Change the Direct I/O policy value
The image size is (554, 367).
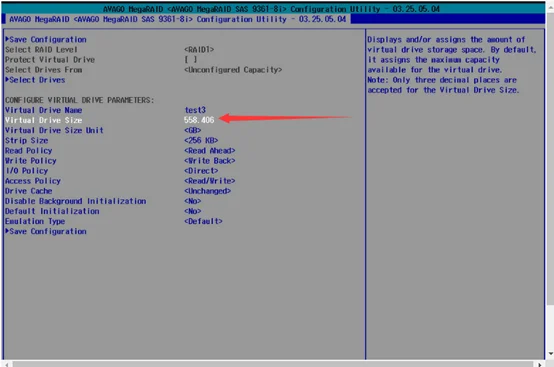pyautogui.click(x=201, y=171)
